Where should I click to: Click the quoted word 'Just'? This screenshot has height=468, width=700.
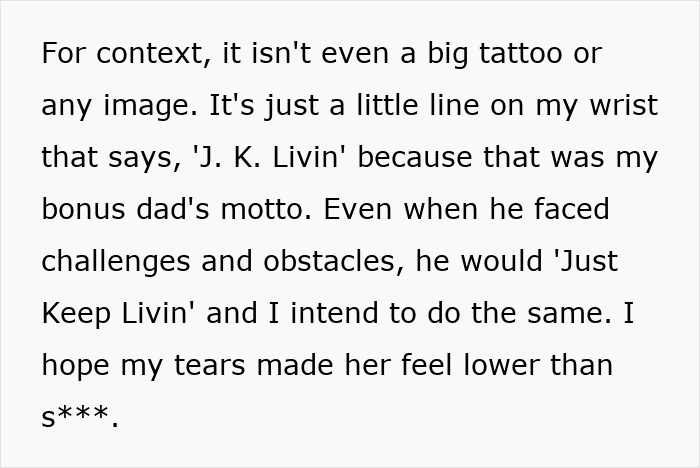[586, 261]
